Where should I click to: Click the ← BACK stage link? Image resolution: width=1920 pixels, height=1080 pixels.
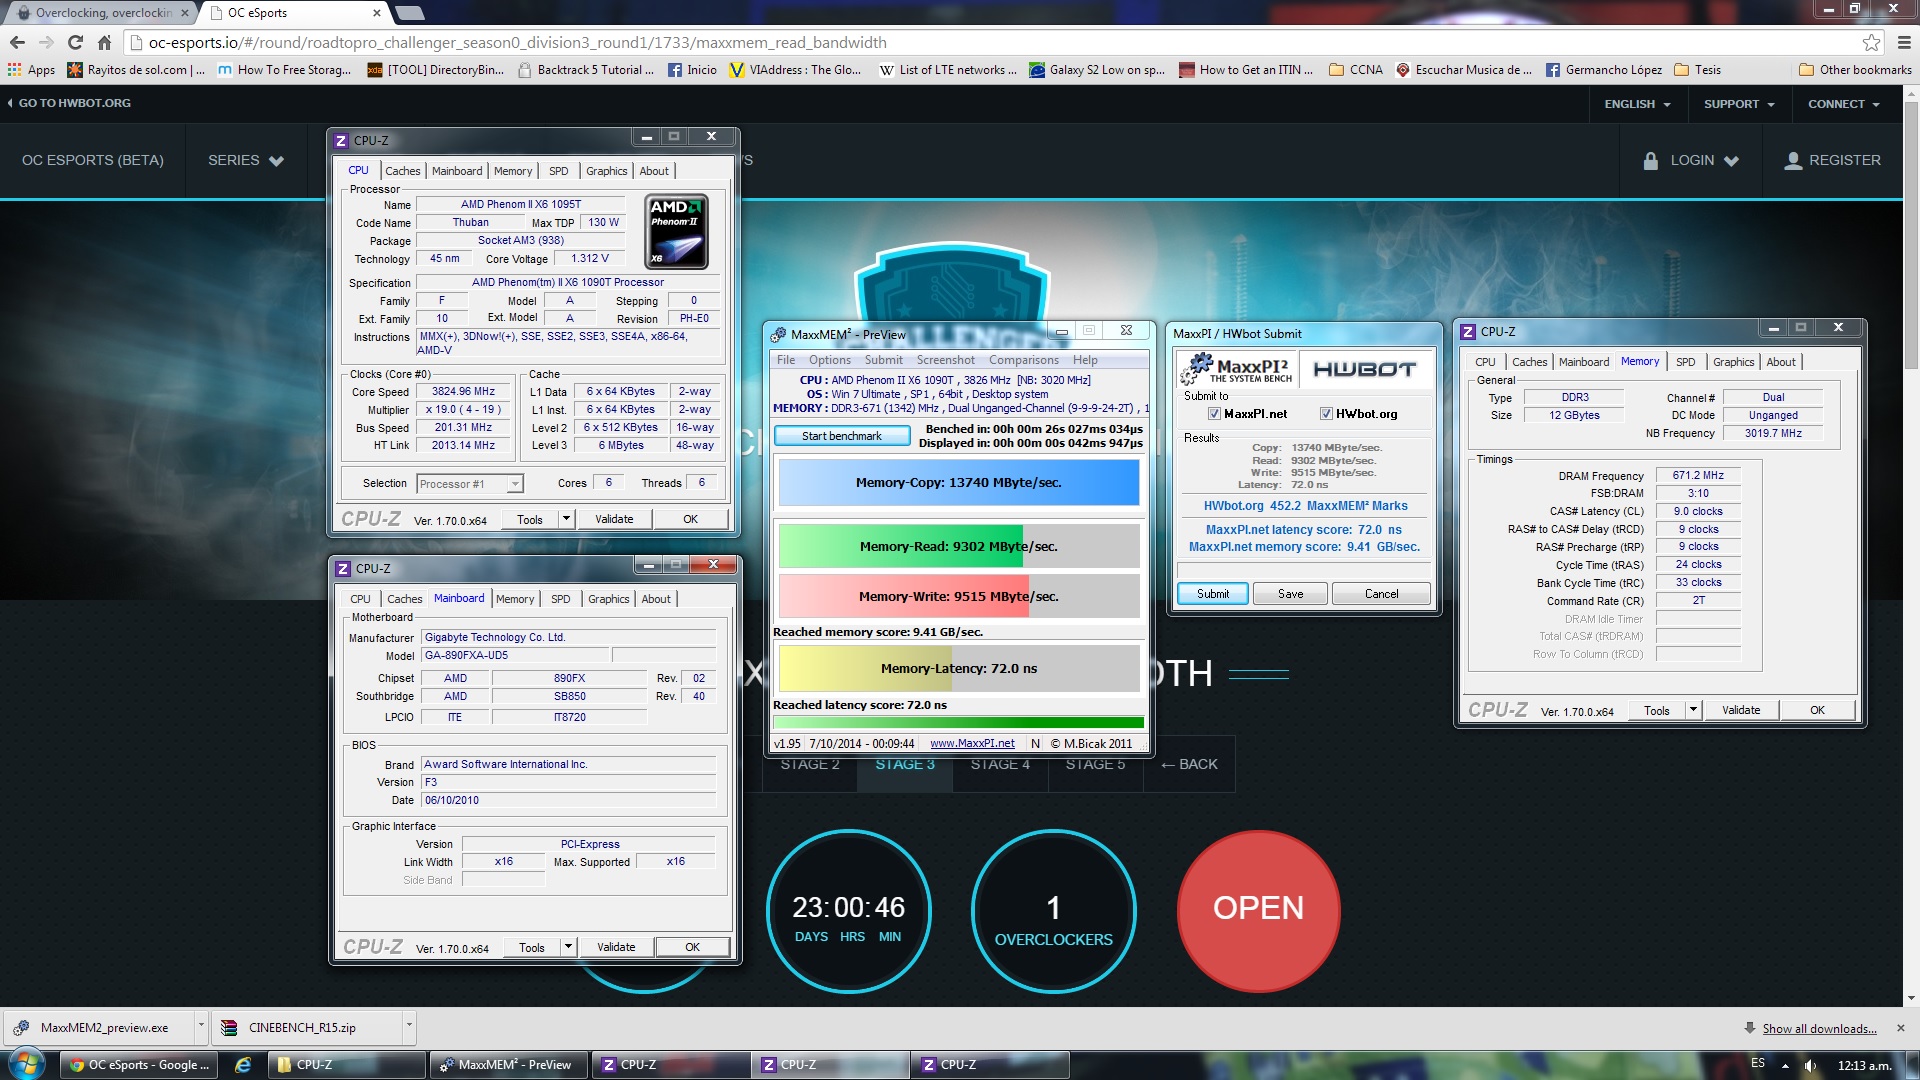click(1189, 764)
